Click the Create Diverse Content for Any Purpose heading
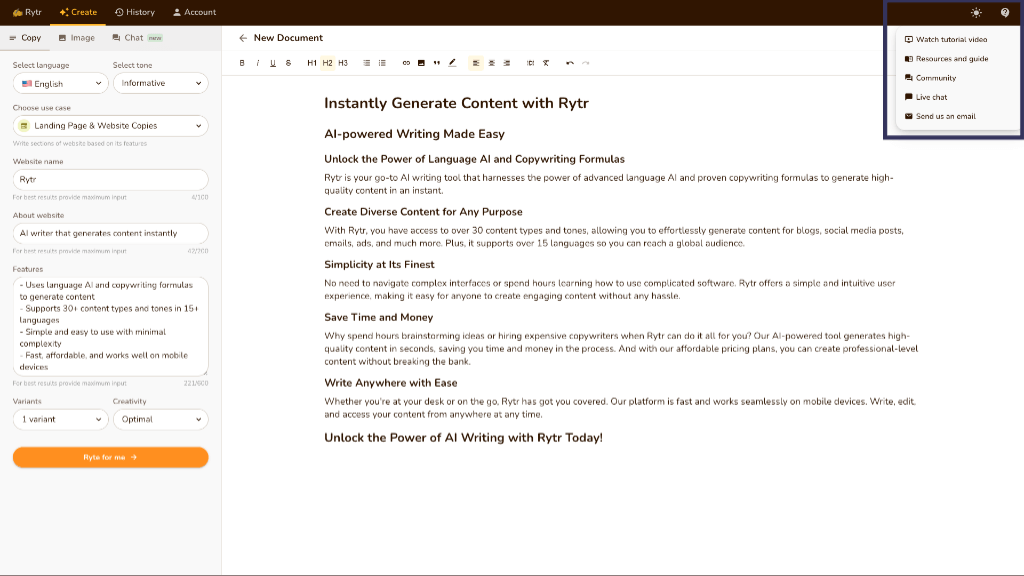 point(423,212)
